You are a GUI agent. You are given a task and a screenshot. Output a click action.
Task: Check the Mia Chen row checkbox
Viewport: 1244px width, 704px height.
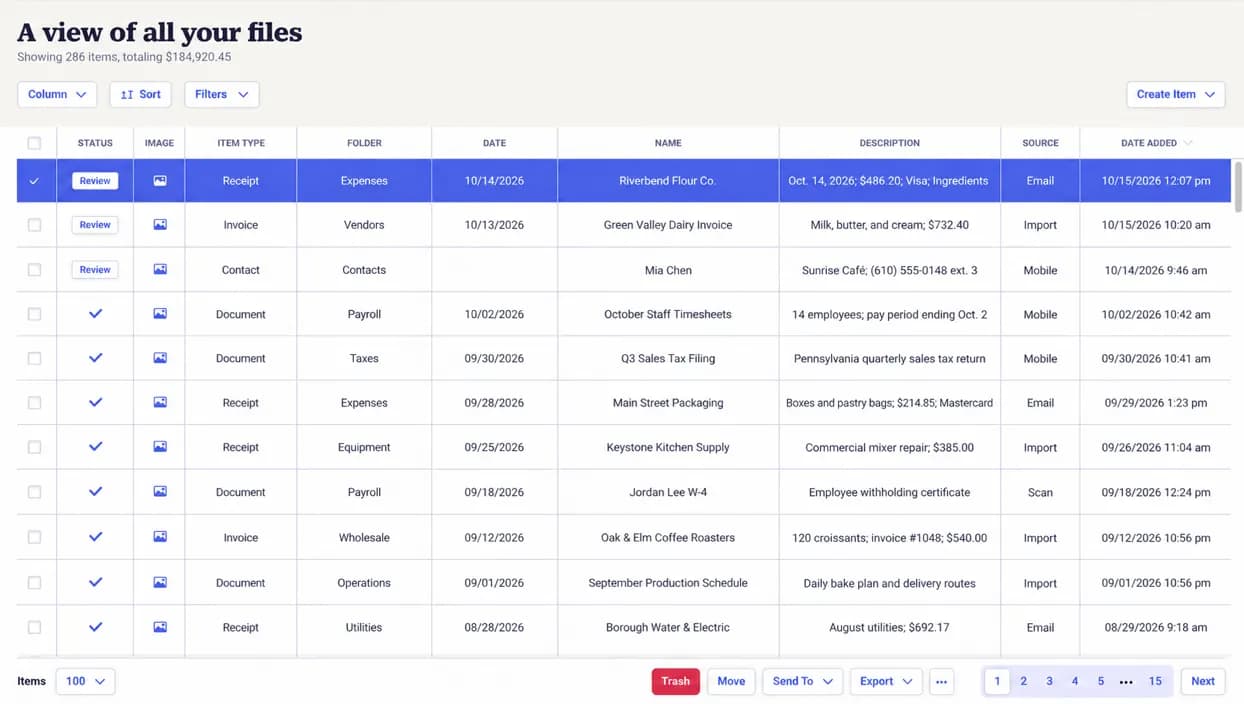pyautogui.click(x=34, y=270)
